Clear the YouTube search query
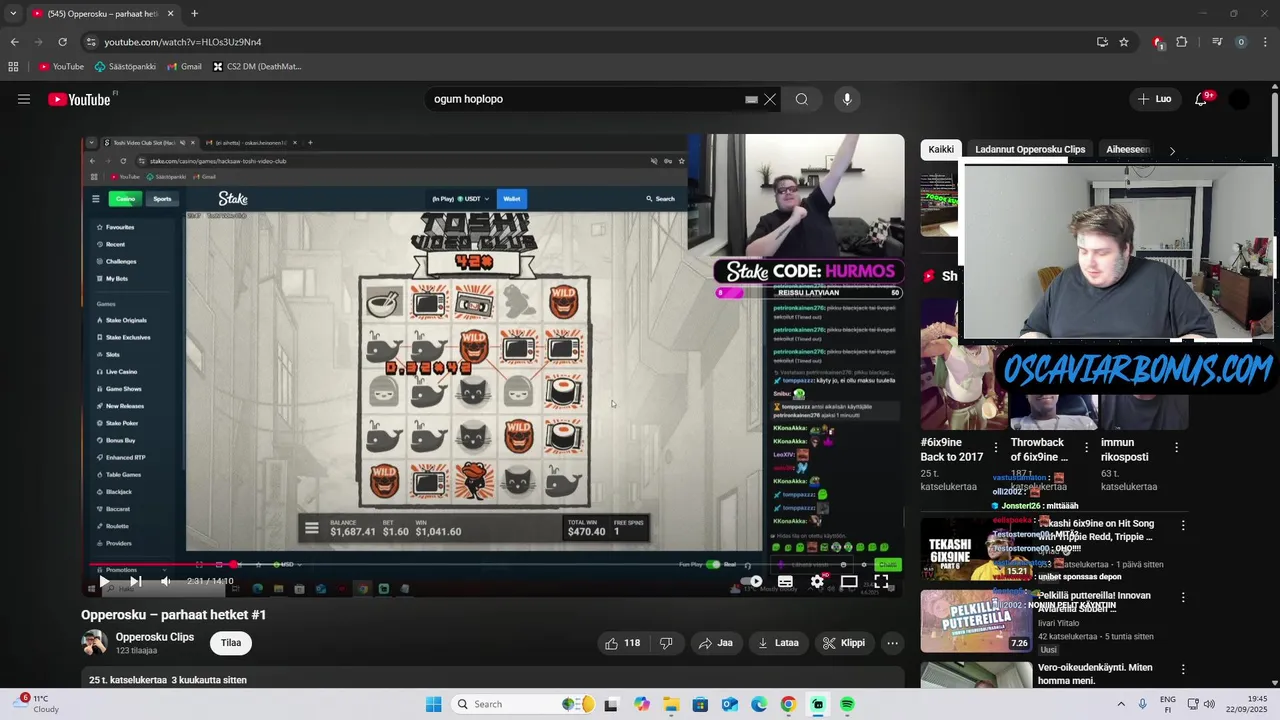This screenshot has height=720, width=1280. pos(770,99)
